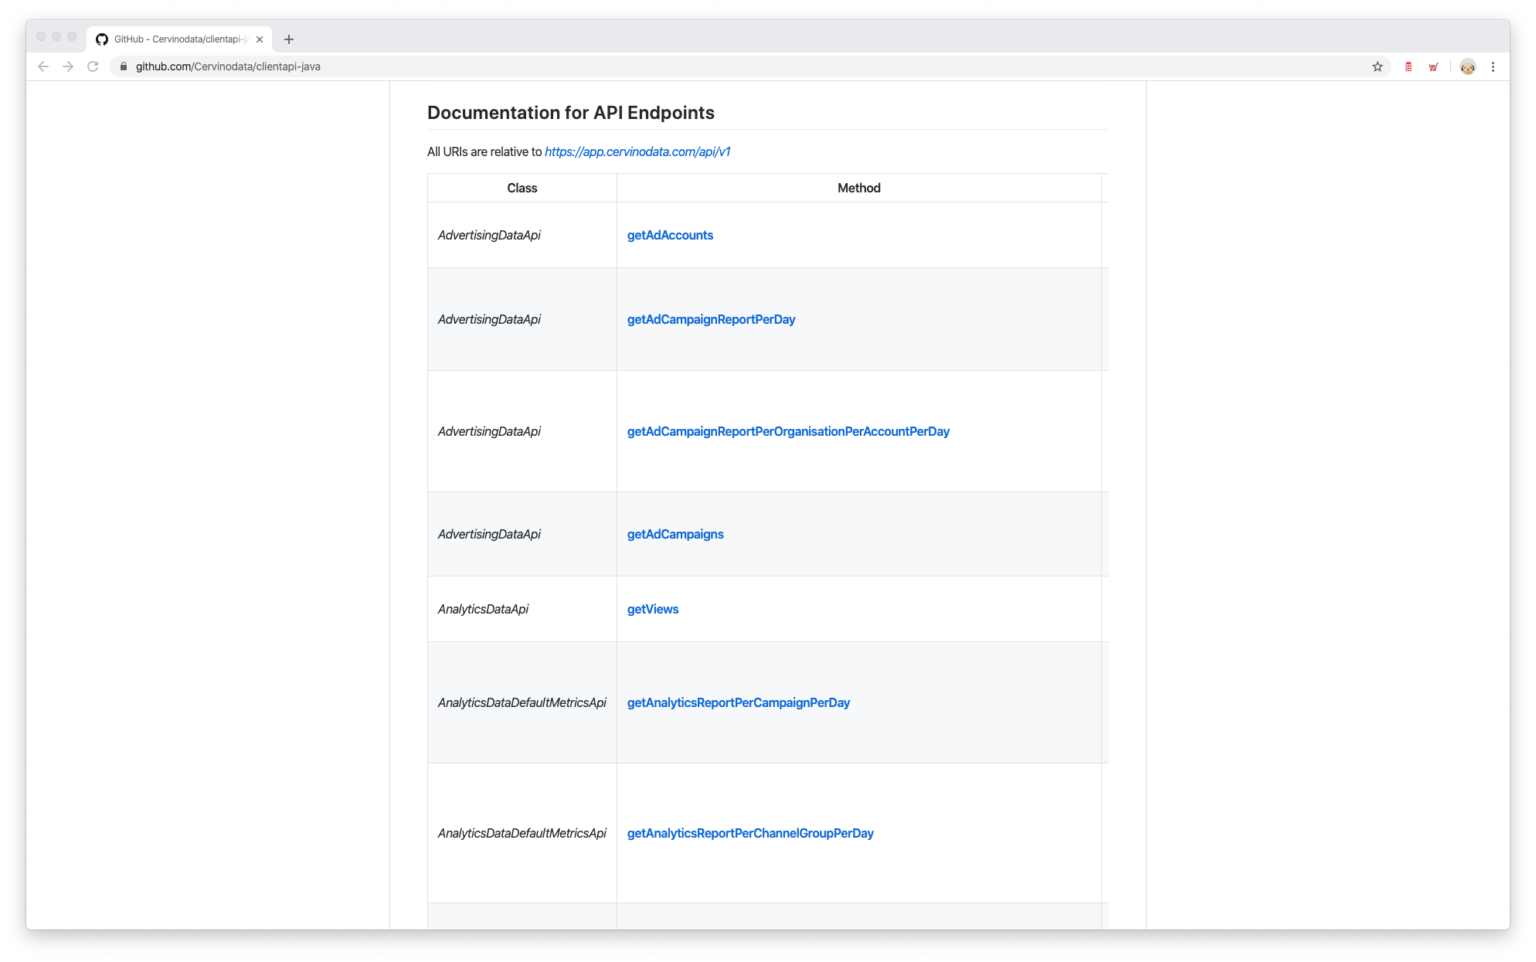Open getAnalyticsReportPerChannelGroupPerDay documentation
1536x962 pixels.
[x=750, y=833]
